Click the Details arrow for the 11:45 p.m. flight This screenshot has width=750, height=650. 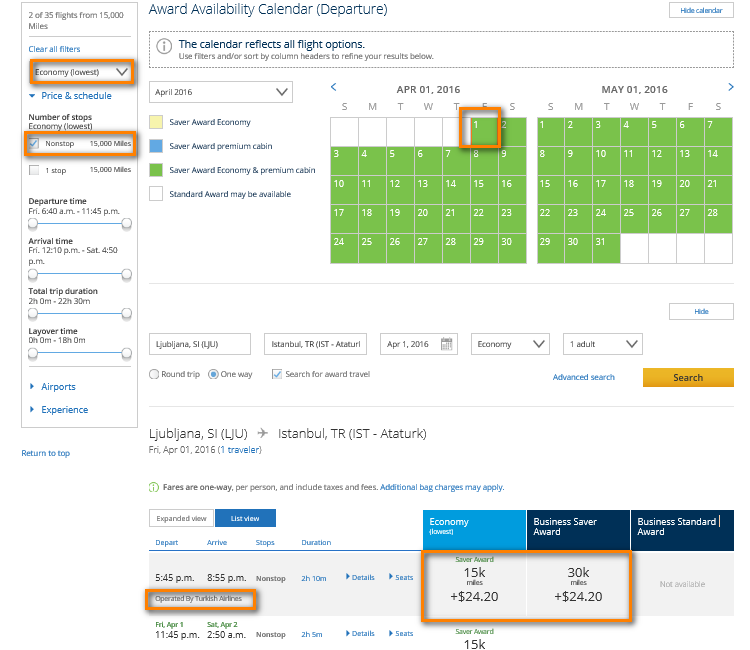point(361,633)
